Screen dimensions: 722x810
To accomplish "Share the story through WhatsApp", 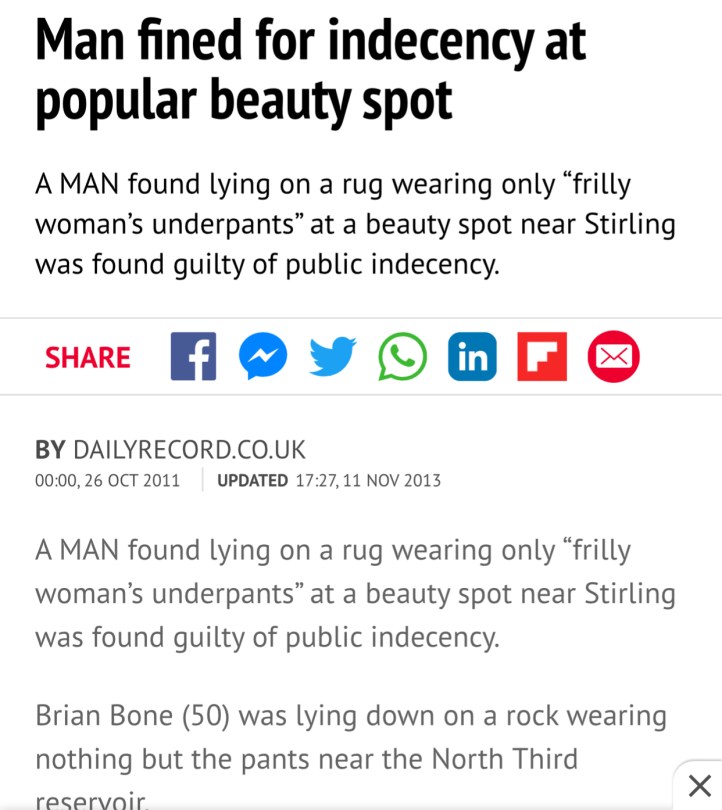I will coord(402,357).
